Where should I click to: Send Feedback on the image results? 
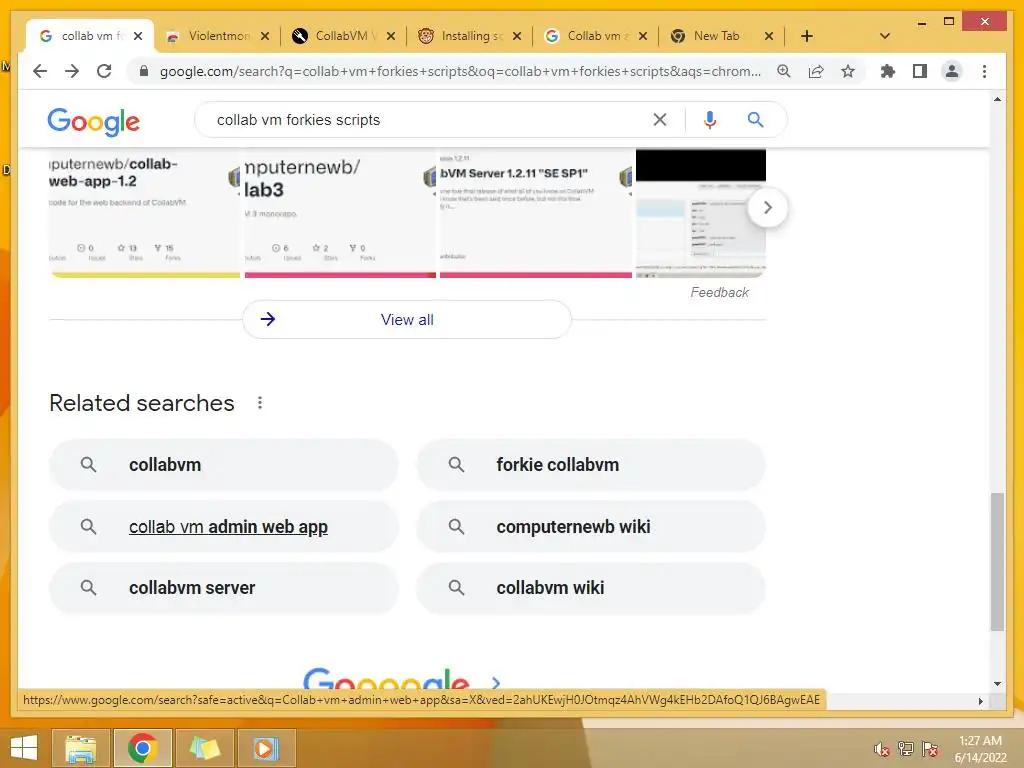pos(719,293)
